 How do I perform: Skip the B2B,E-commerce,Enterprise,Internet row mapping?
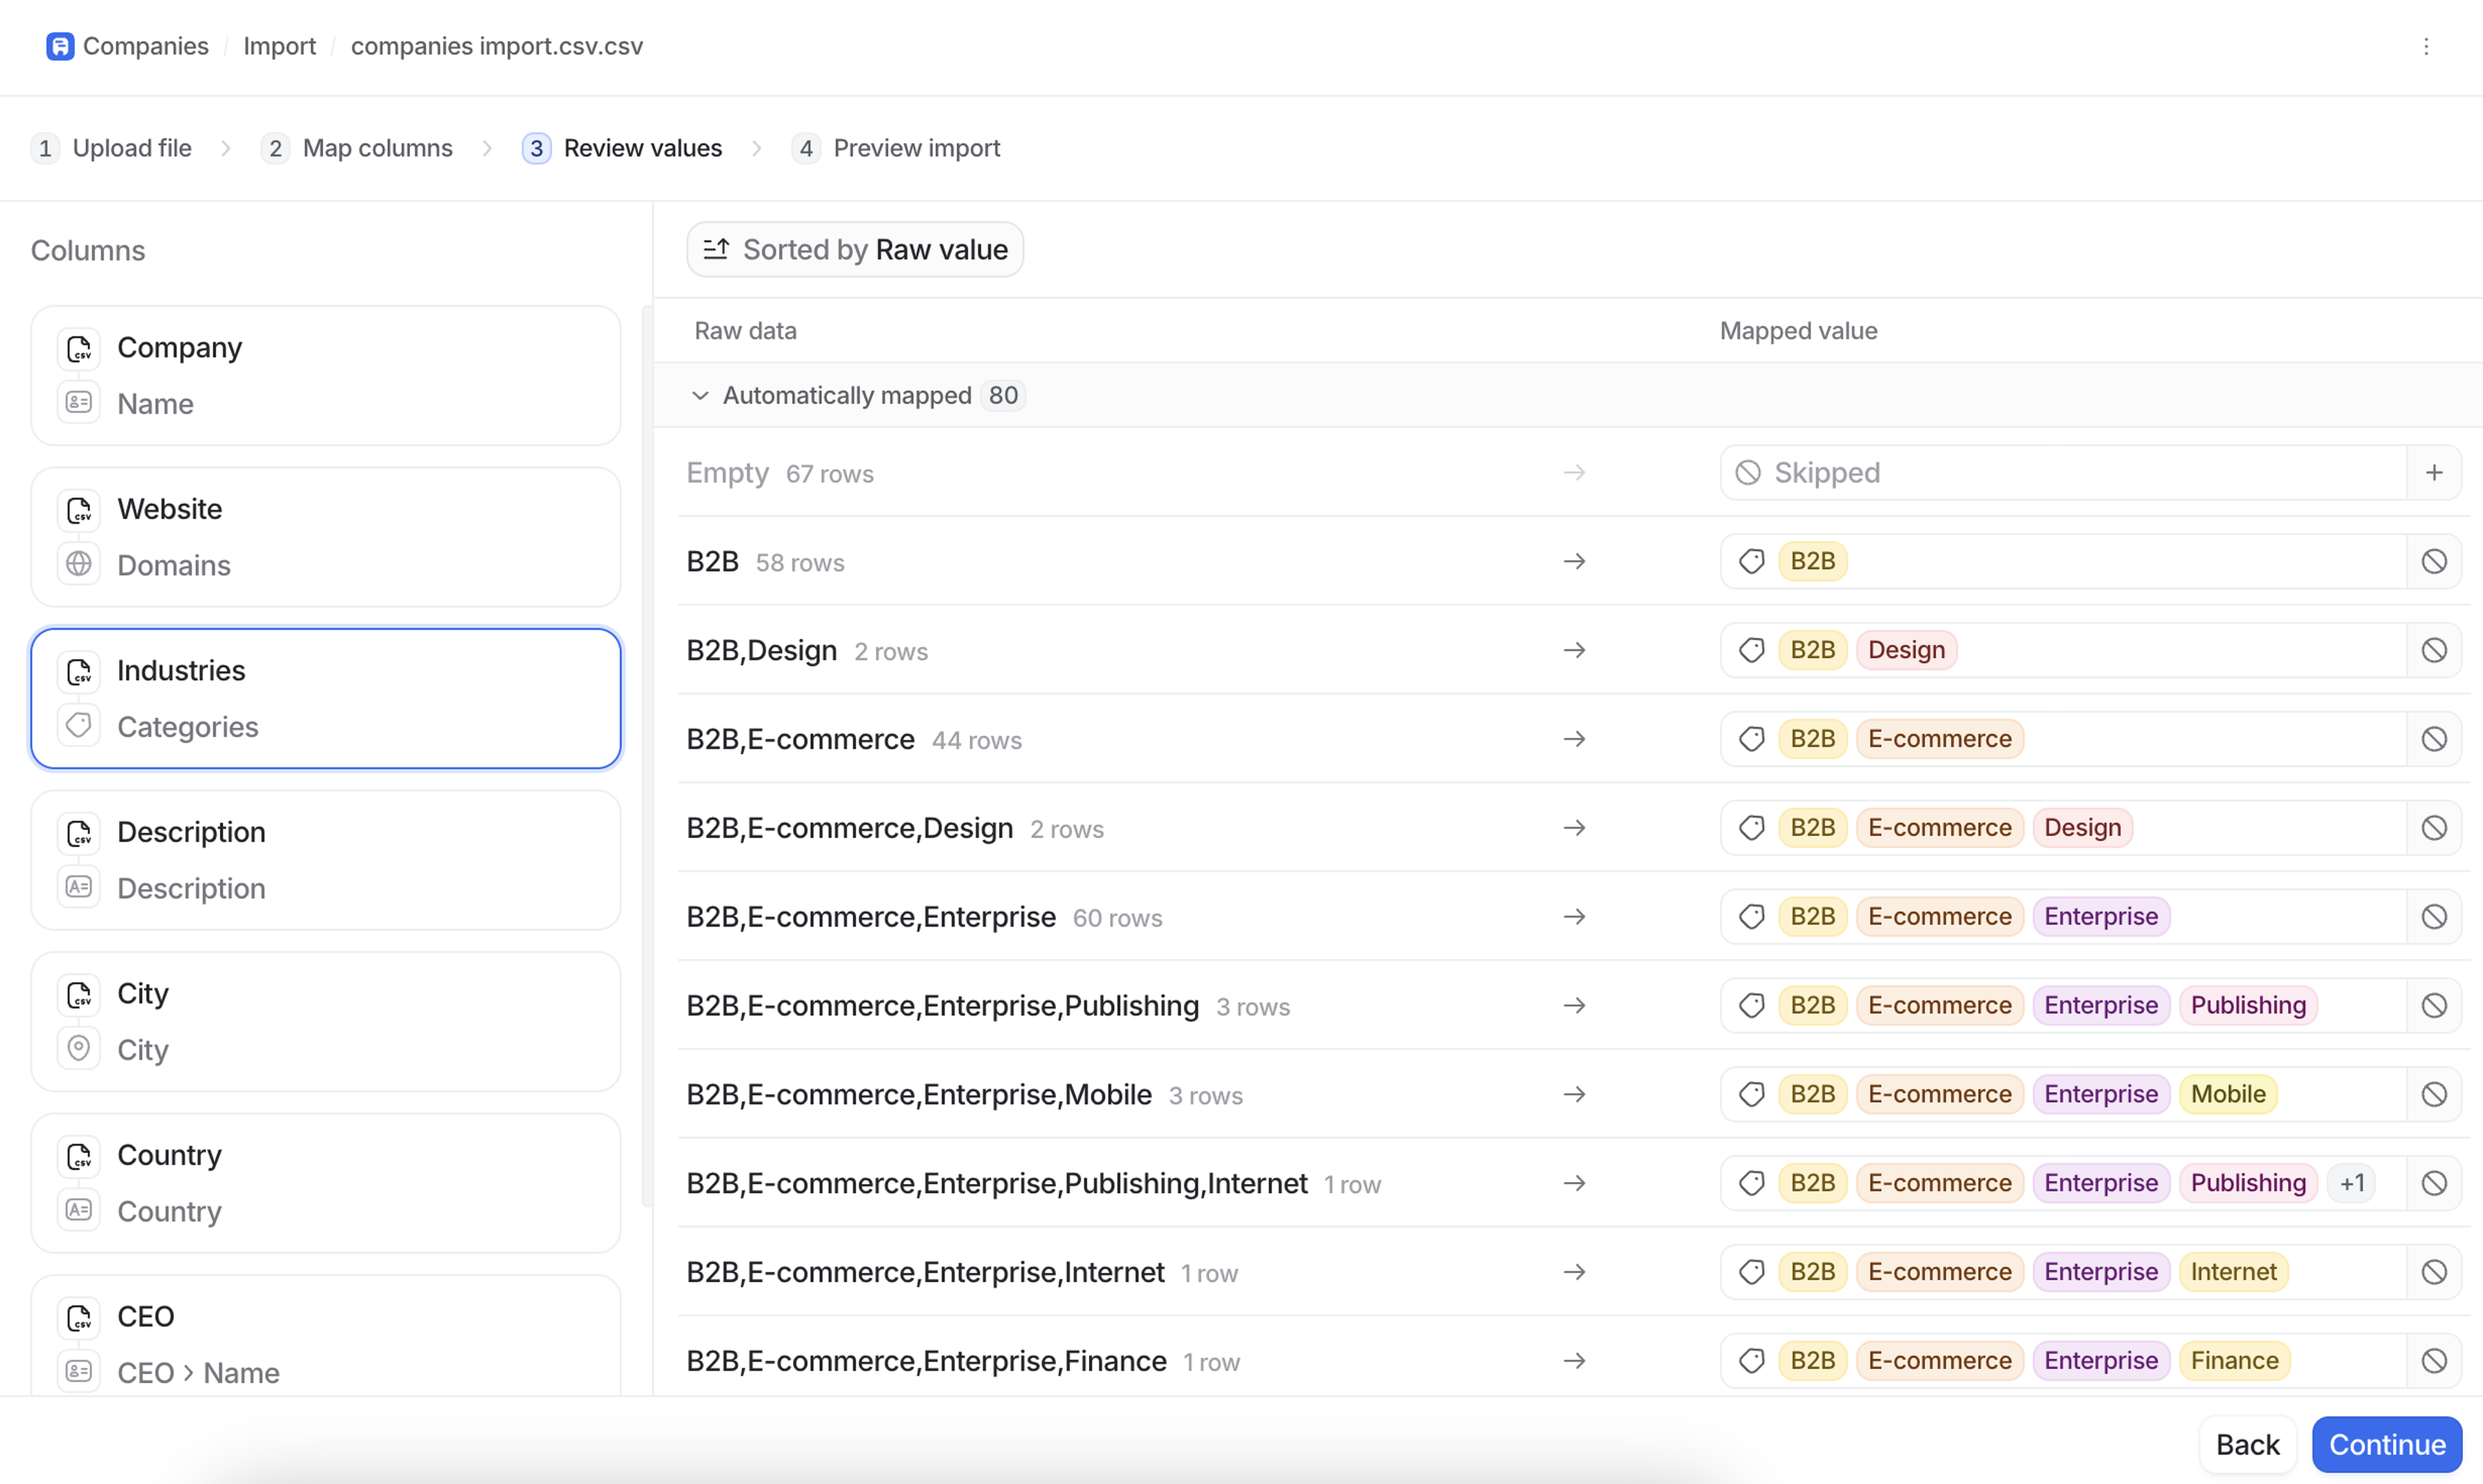[2433, 1272]
